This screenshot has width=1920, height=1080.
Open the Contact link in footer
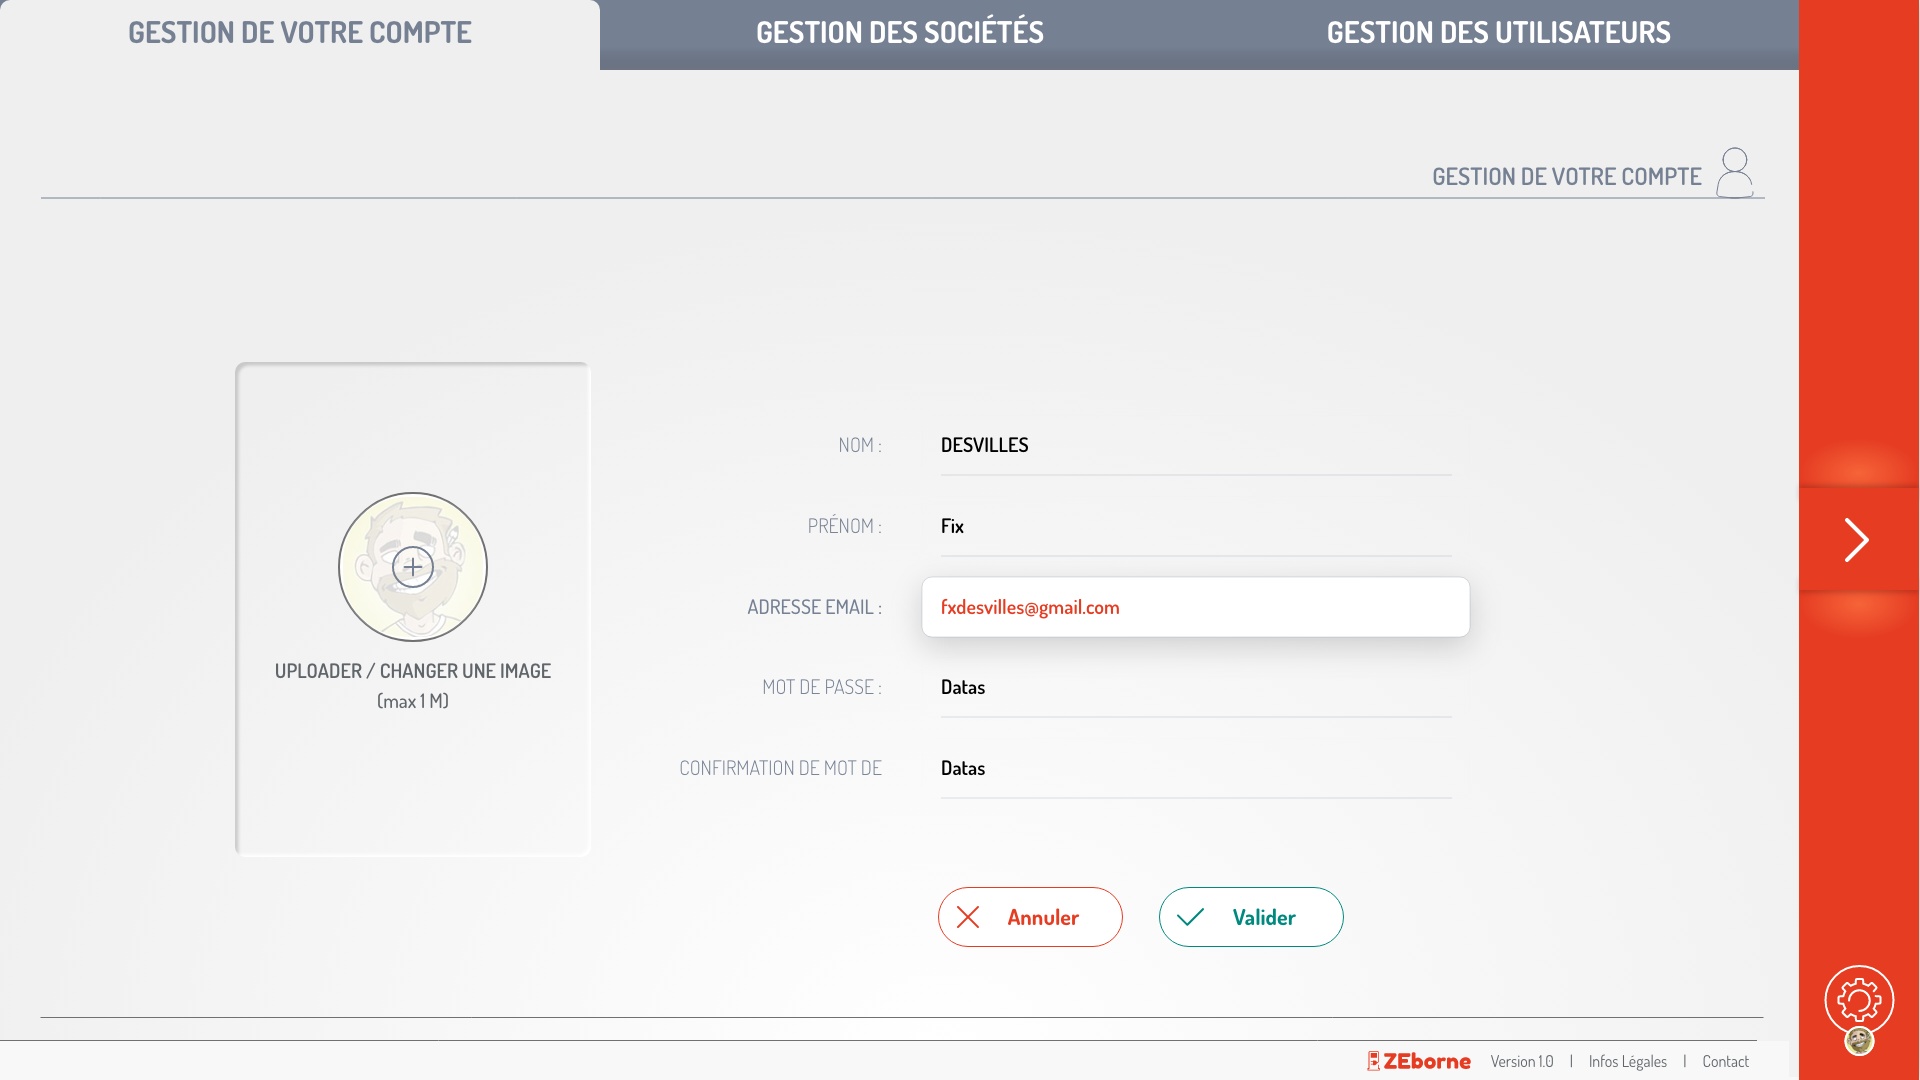pyautogui.click(x=1725, y=1061)
